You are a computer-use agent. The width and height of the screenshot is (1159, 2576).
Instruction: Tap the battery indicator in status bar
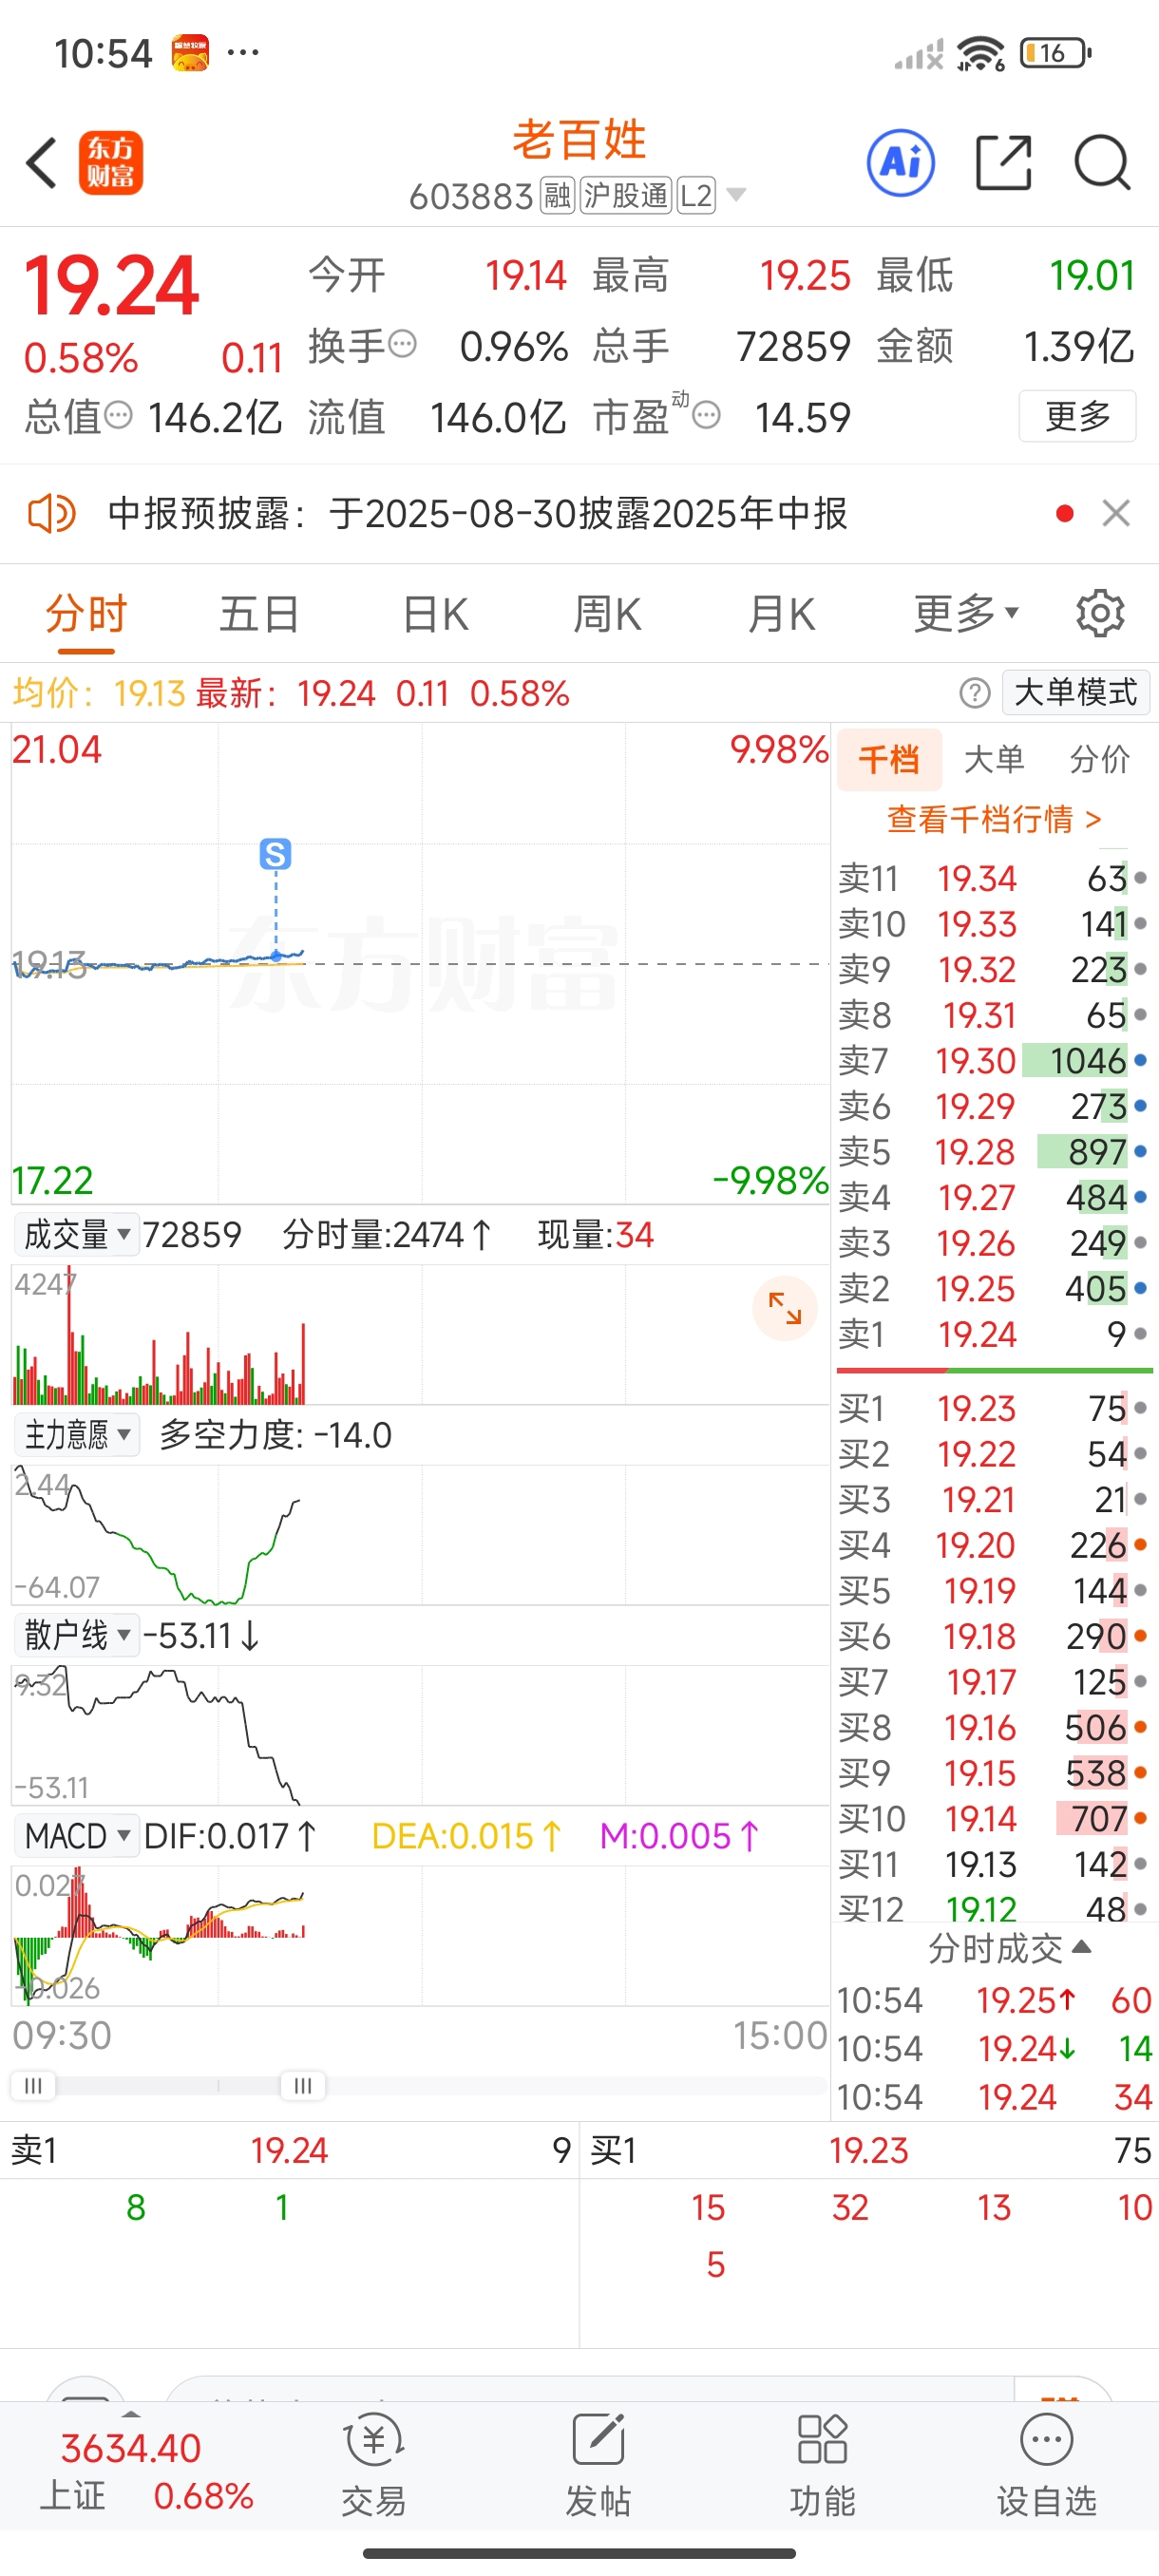1055,52
